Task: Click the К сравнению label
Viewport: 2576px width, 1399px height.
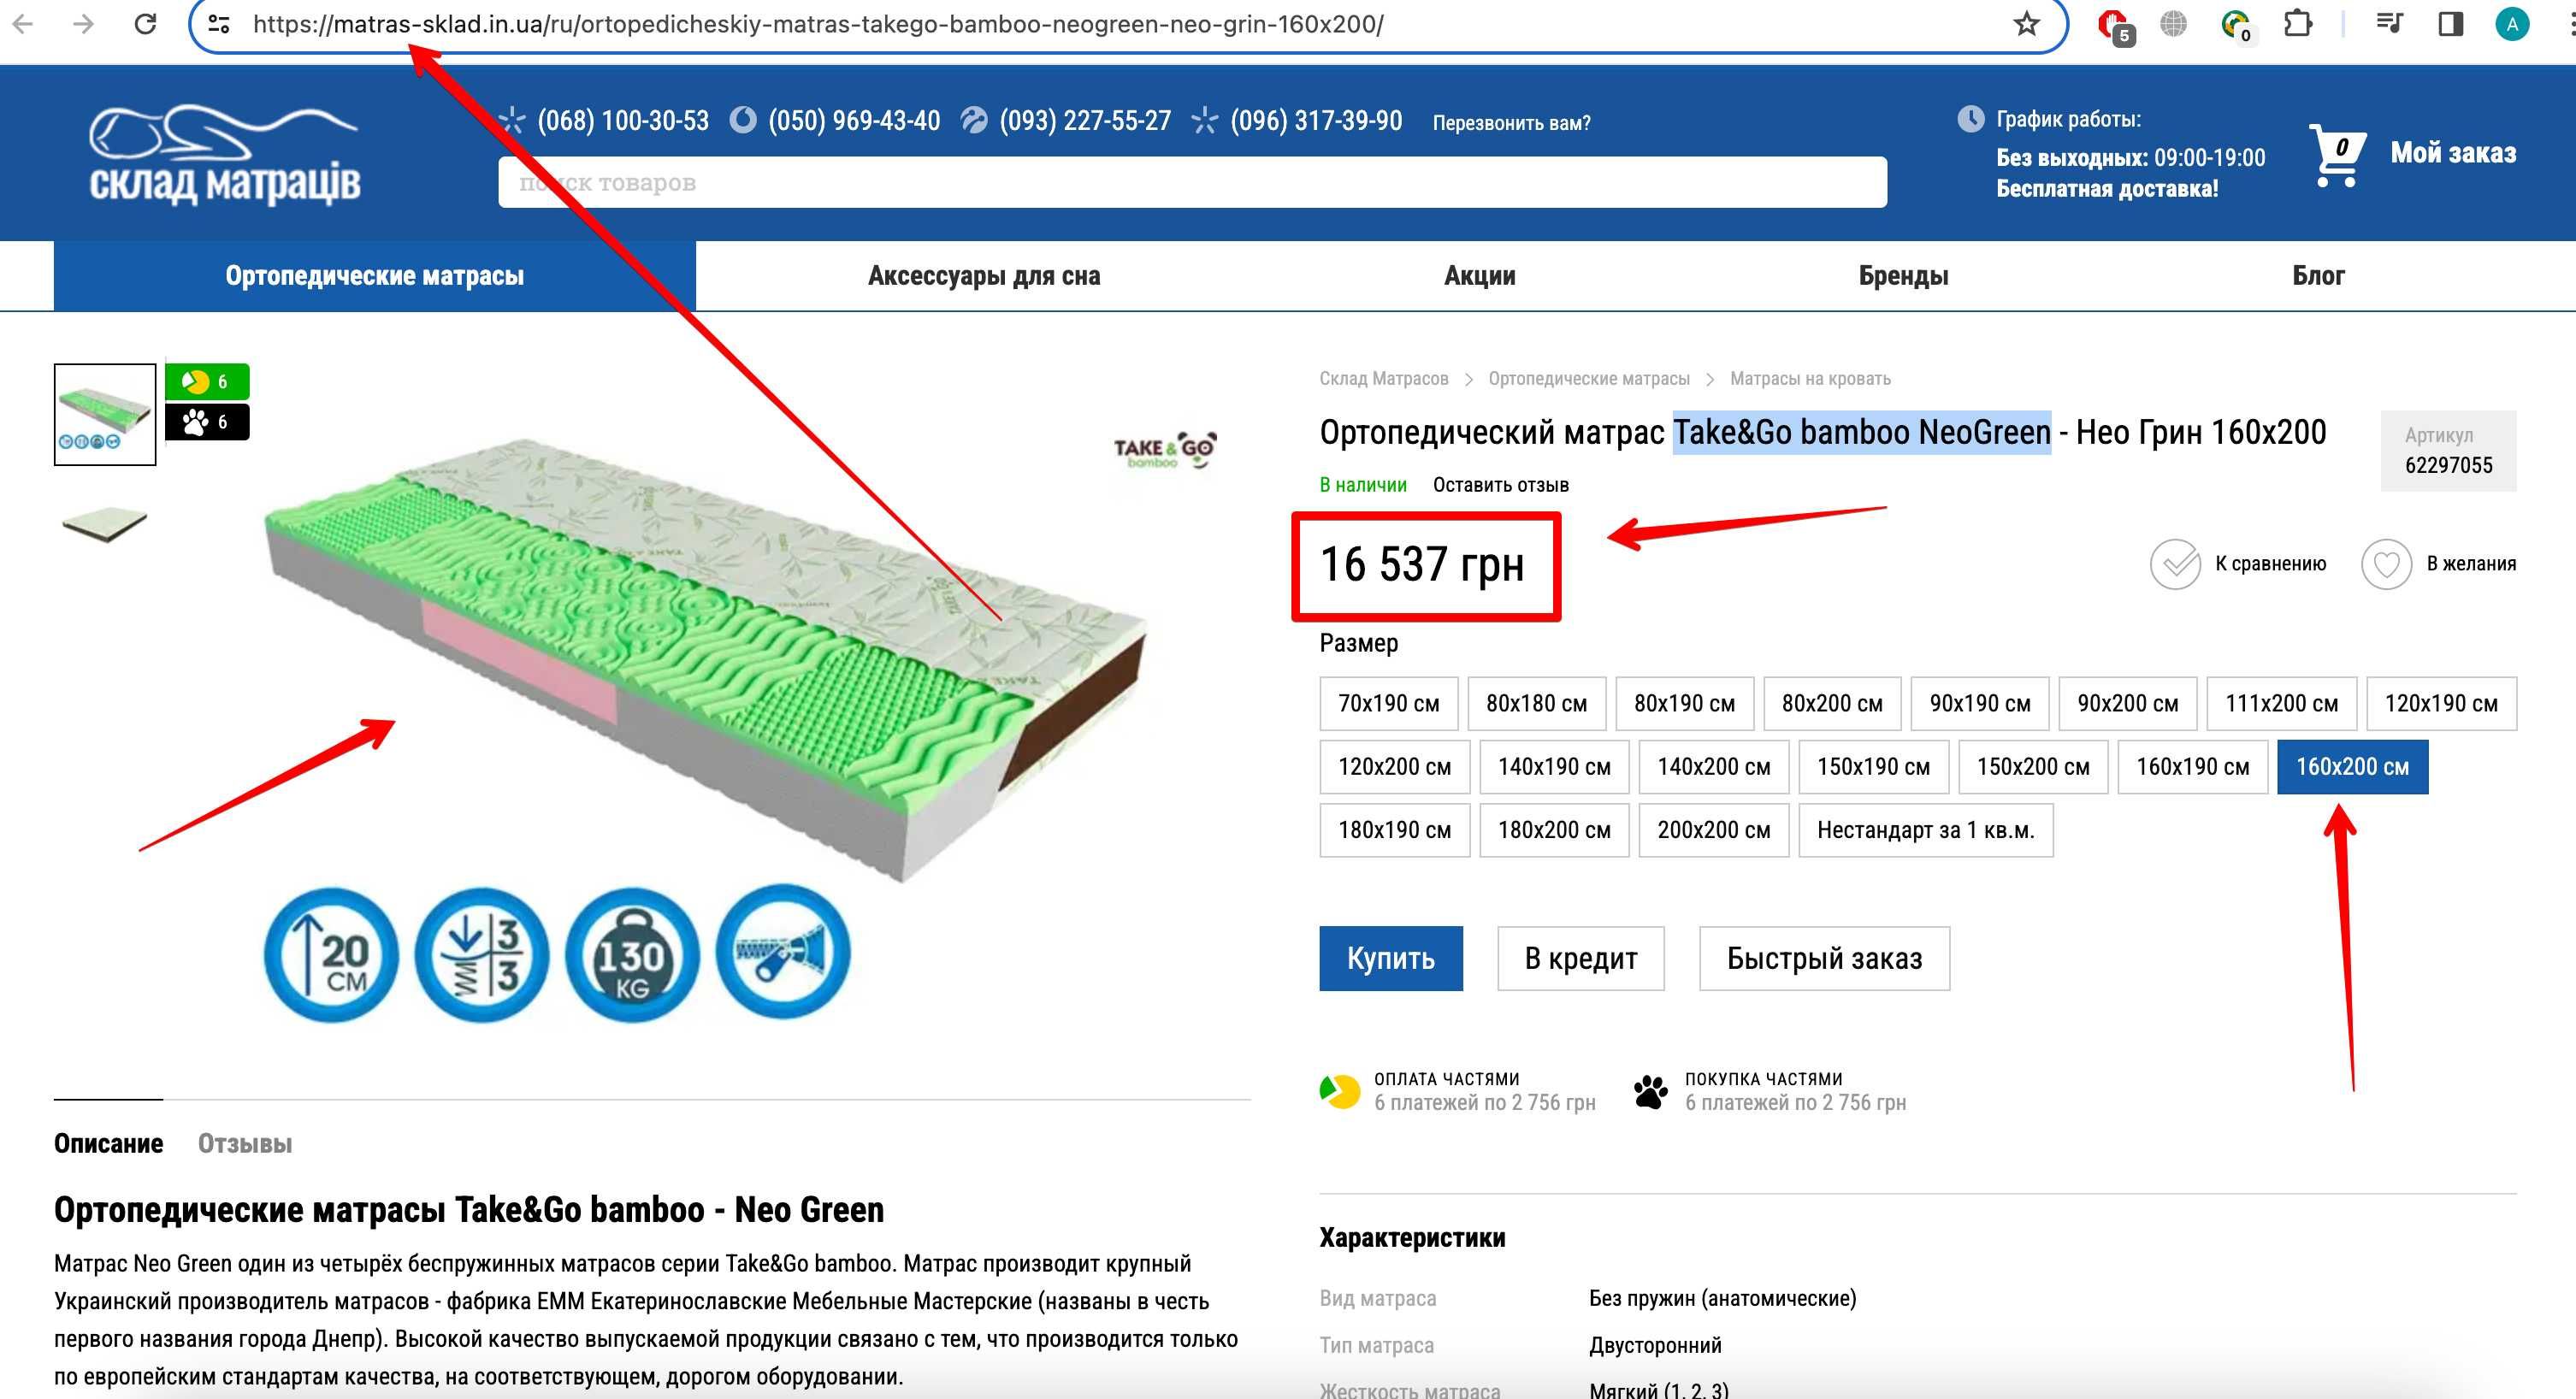Action: click(2270, 564)
